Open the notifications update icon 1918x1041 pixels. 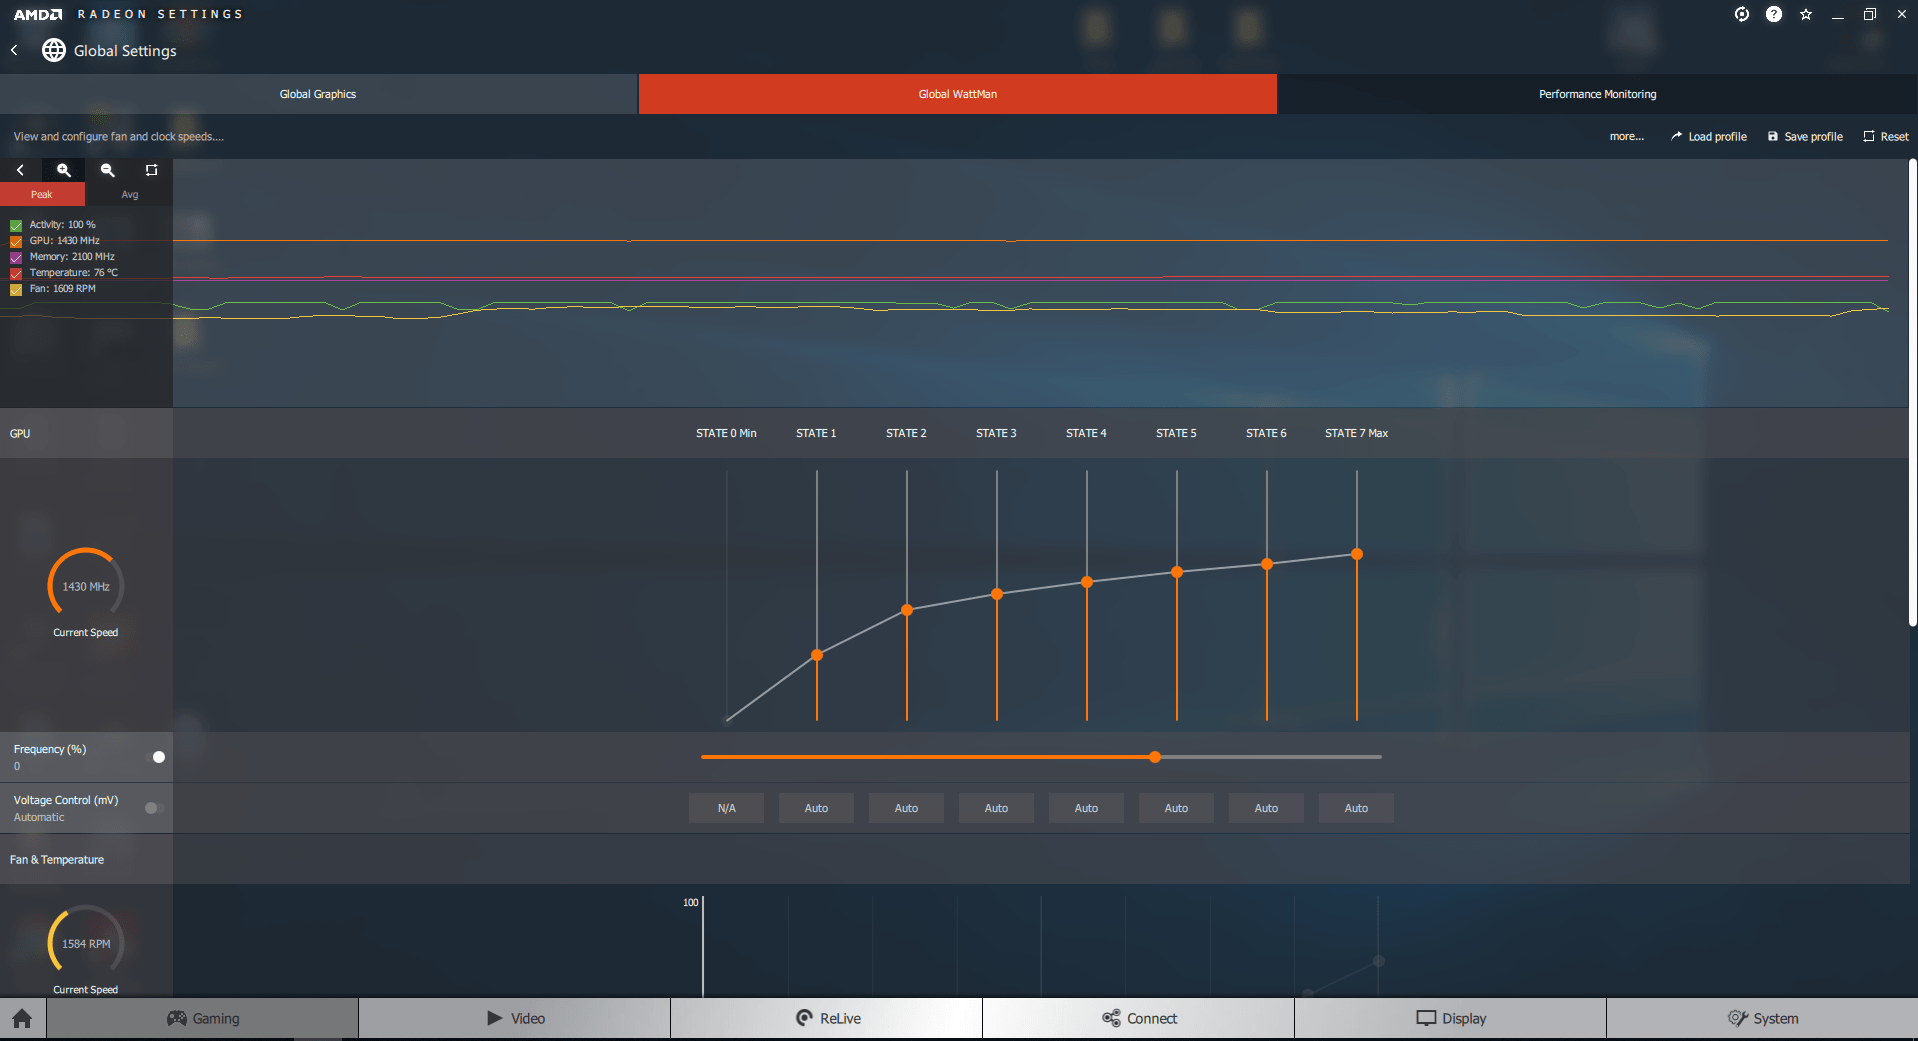(x=1742, y=14)
